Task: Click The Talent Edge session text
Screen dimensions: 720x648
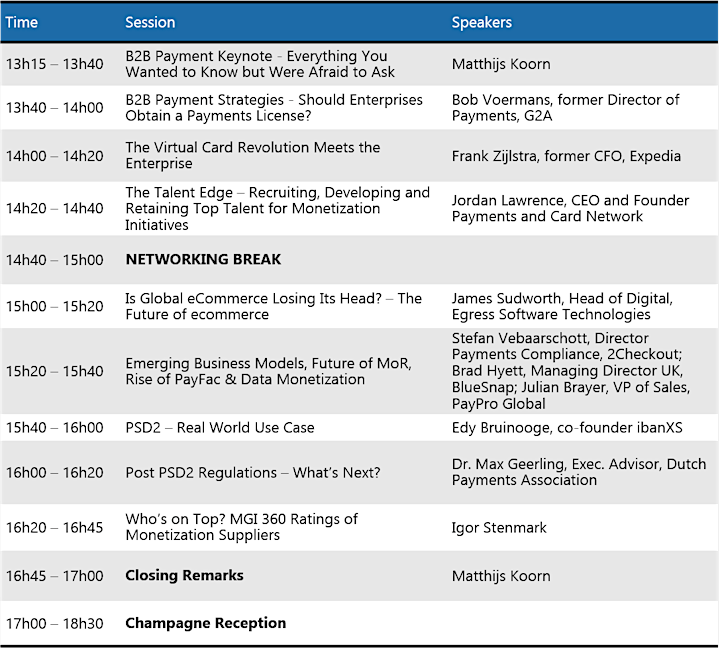Action: pos(277,208)
